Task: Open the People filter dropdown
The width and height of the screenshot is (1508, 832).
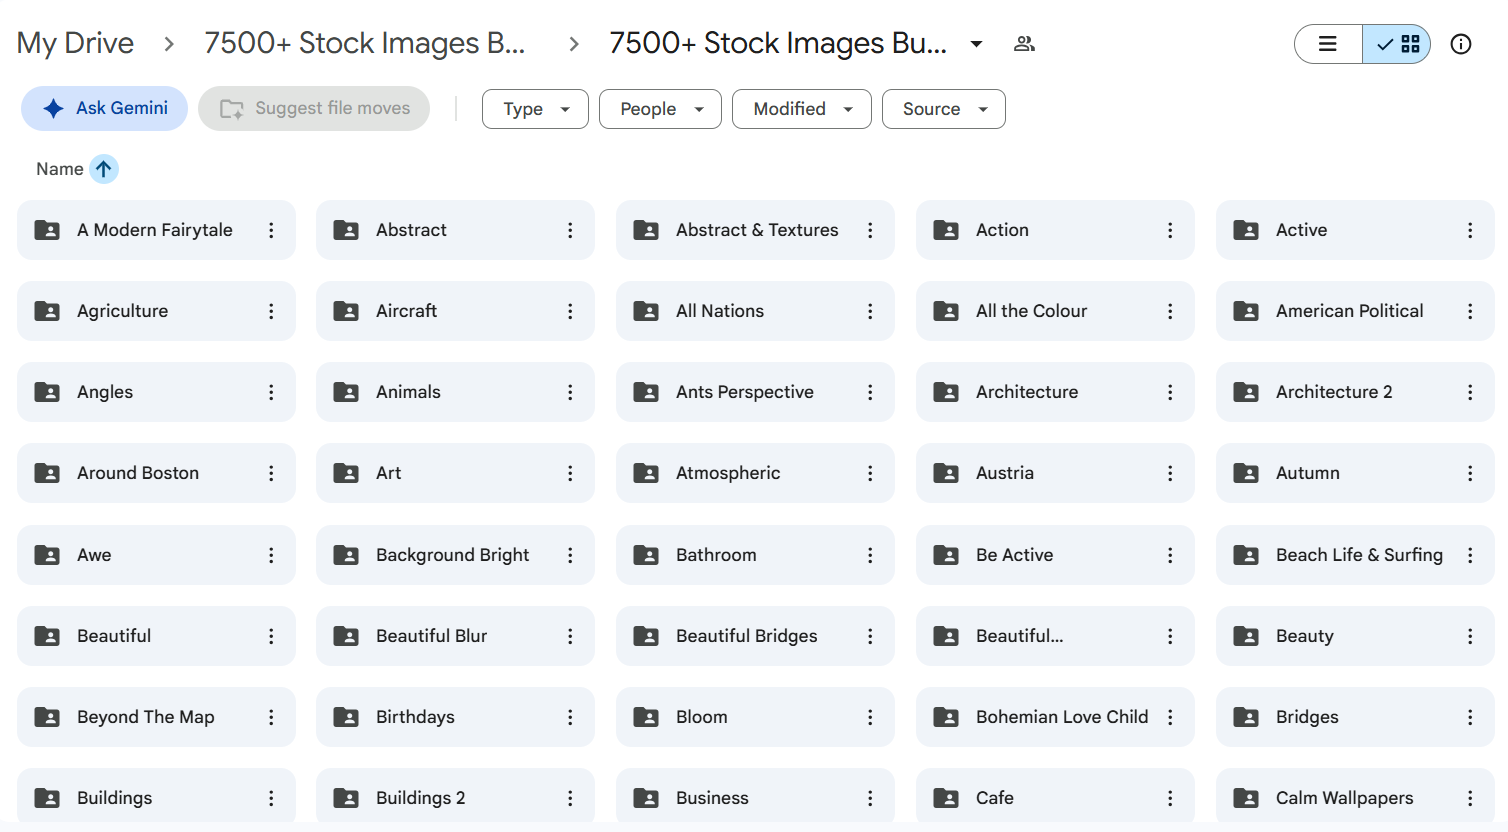Action: point(660,109)
